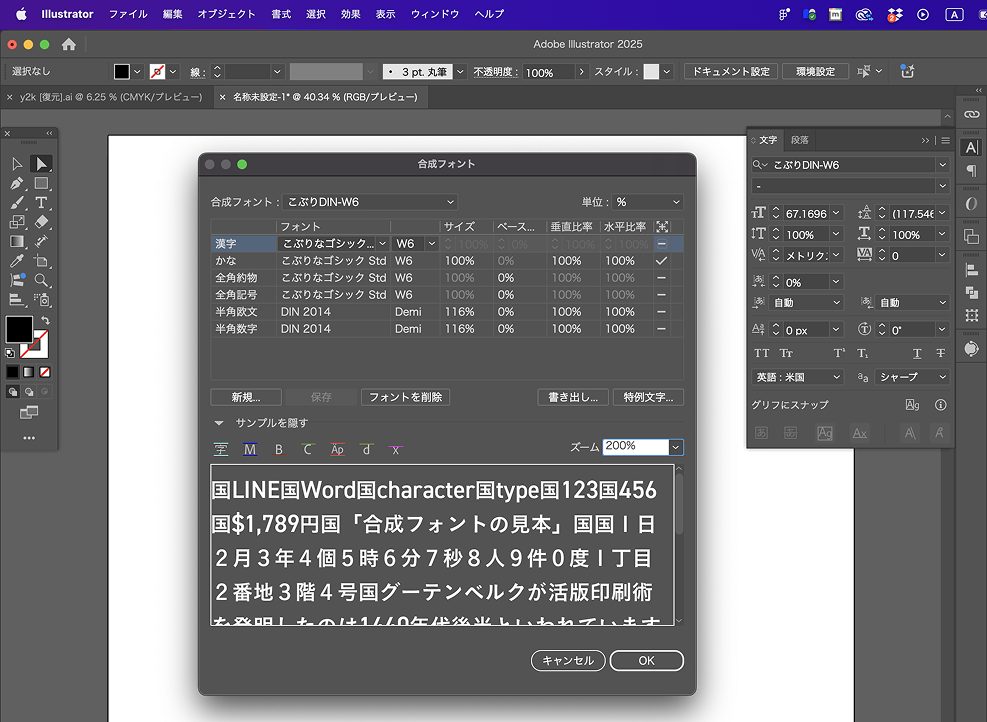Select the Zoom magnifier tool
Screen dimensions: 987x722
tap(42, 280)
